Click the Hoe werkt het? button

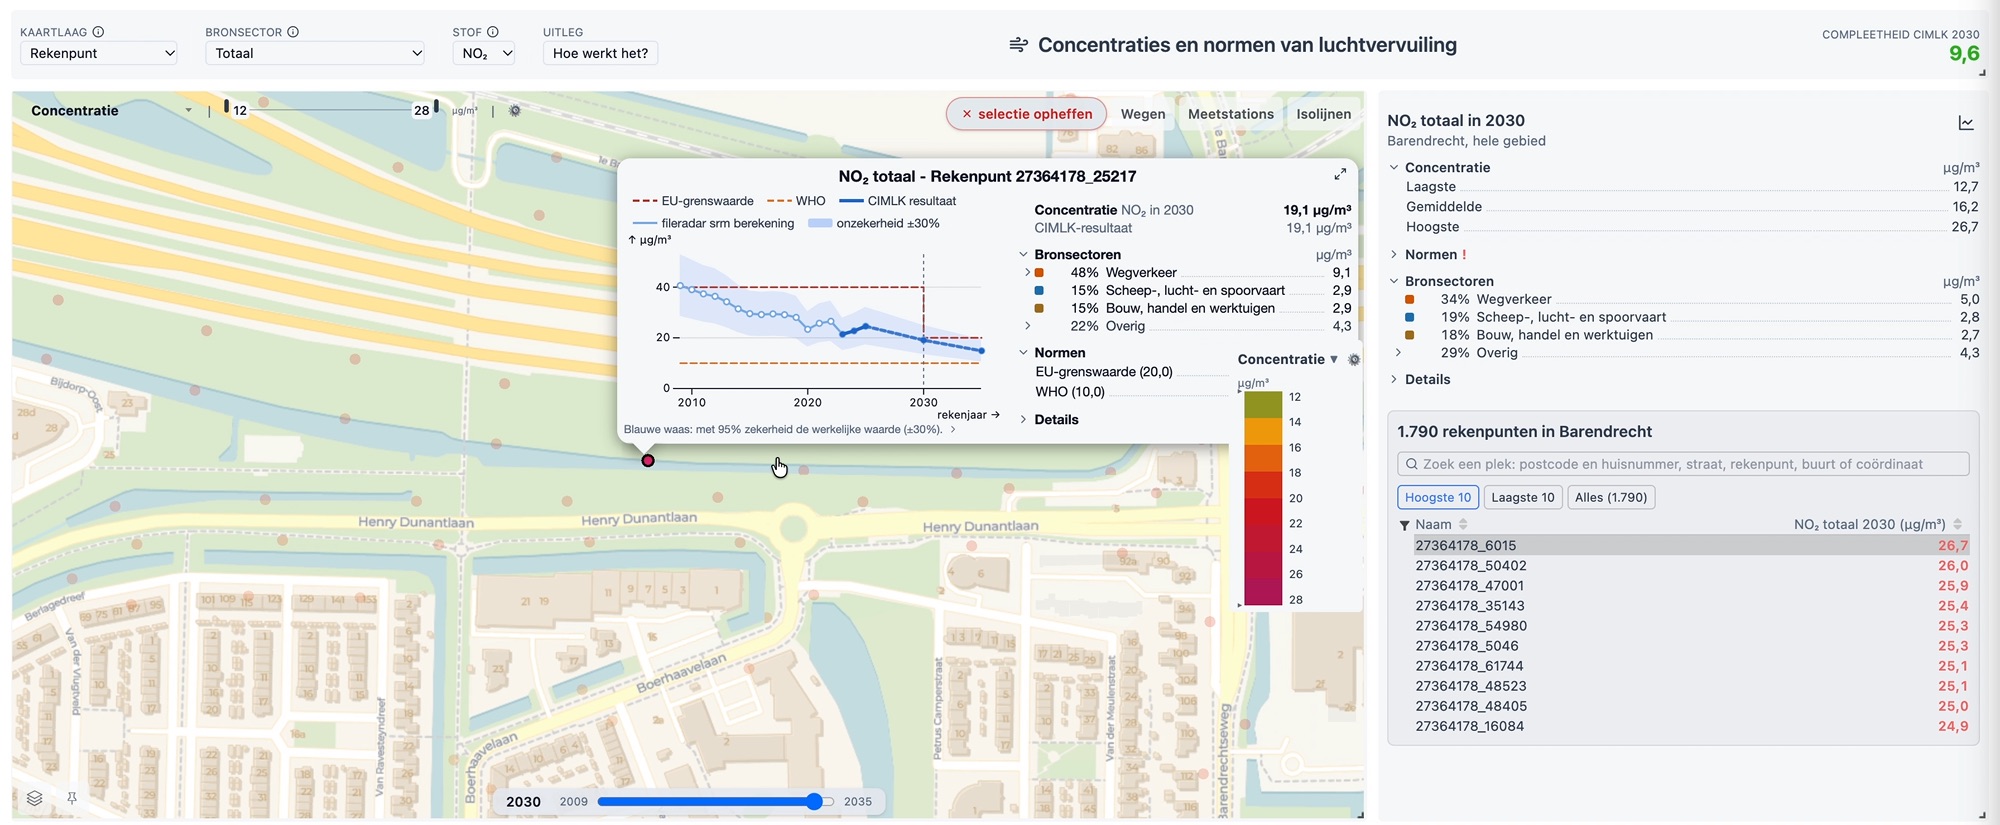600,53
